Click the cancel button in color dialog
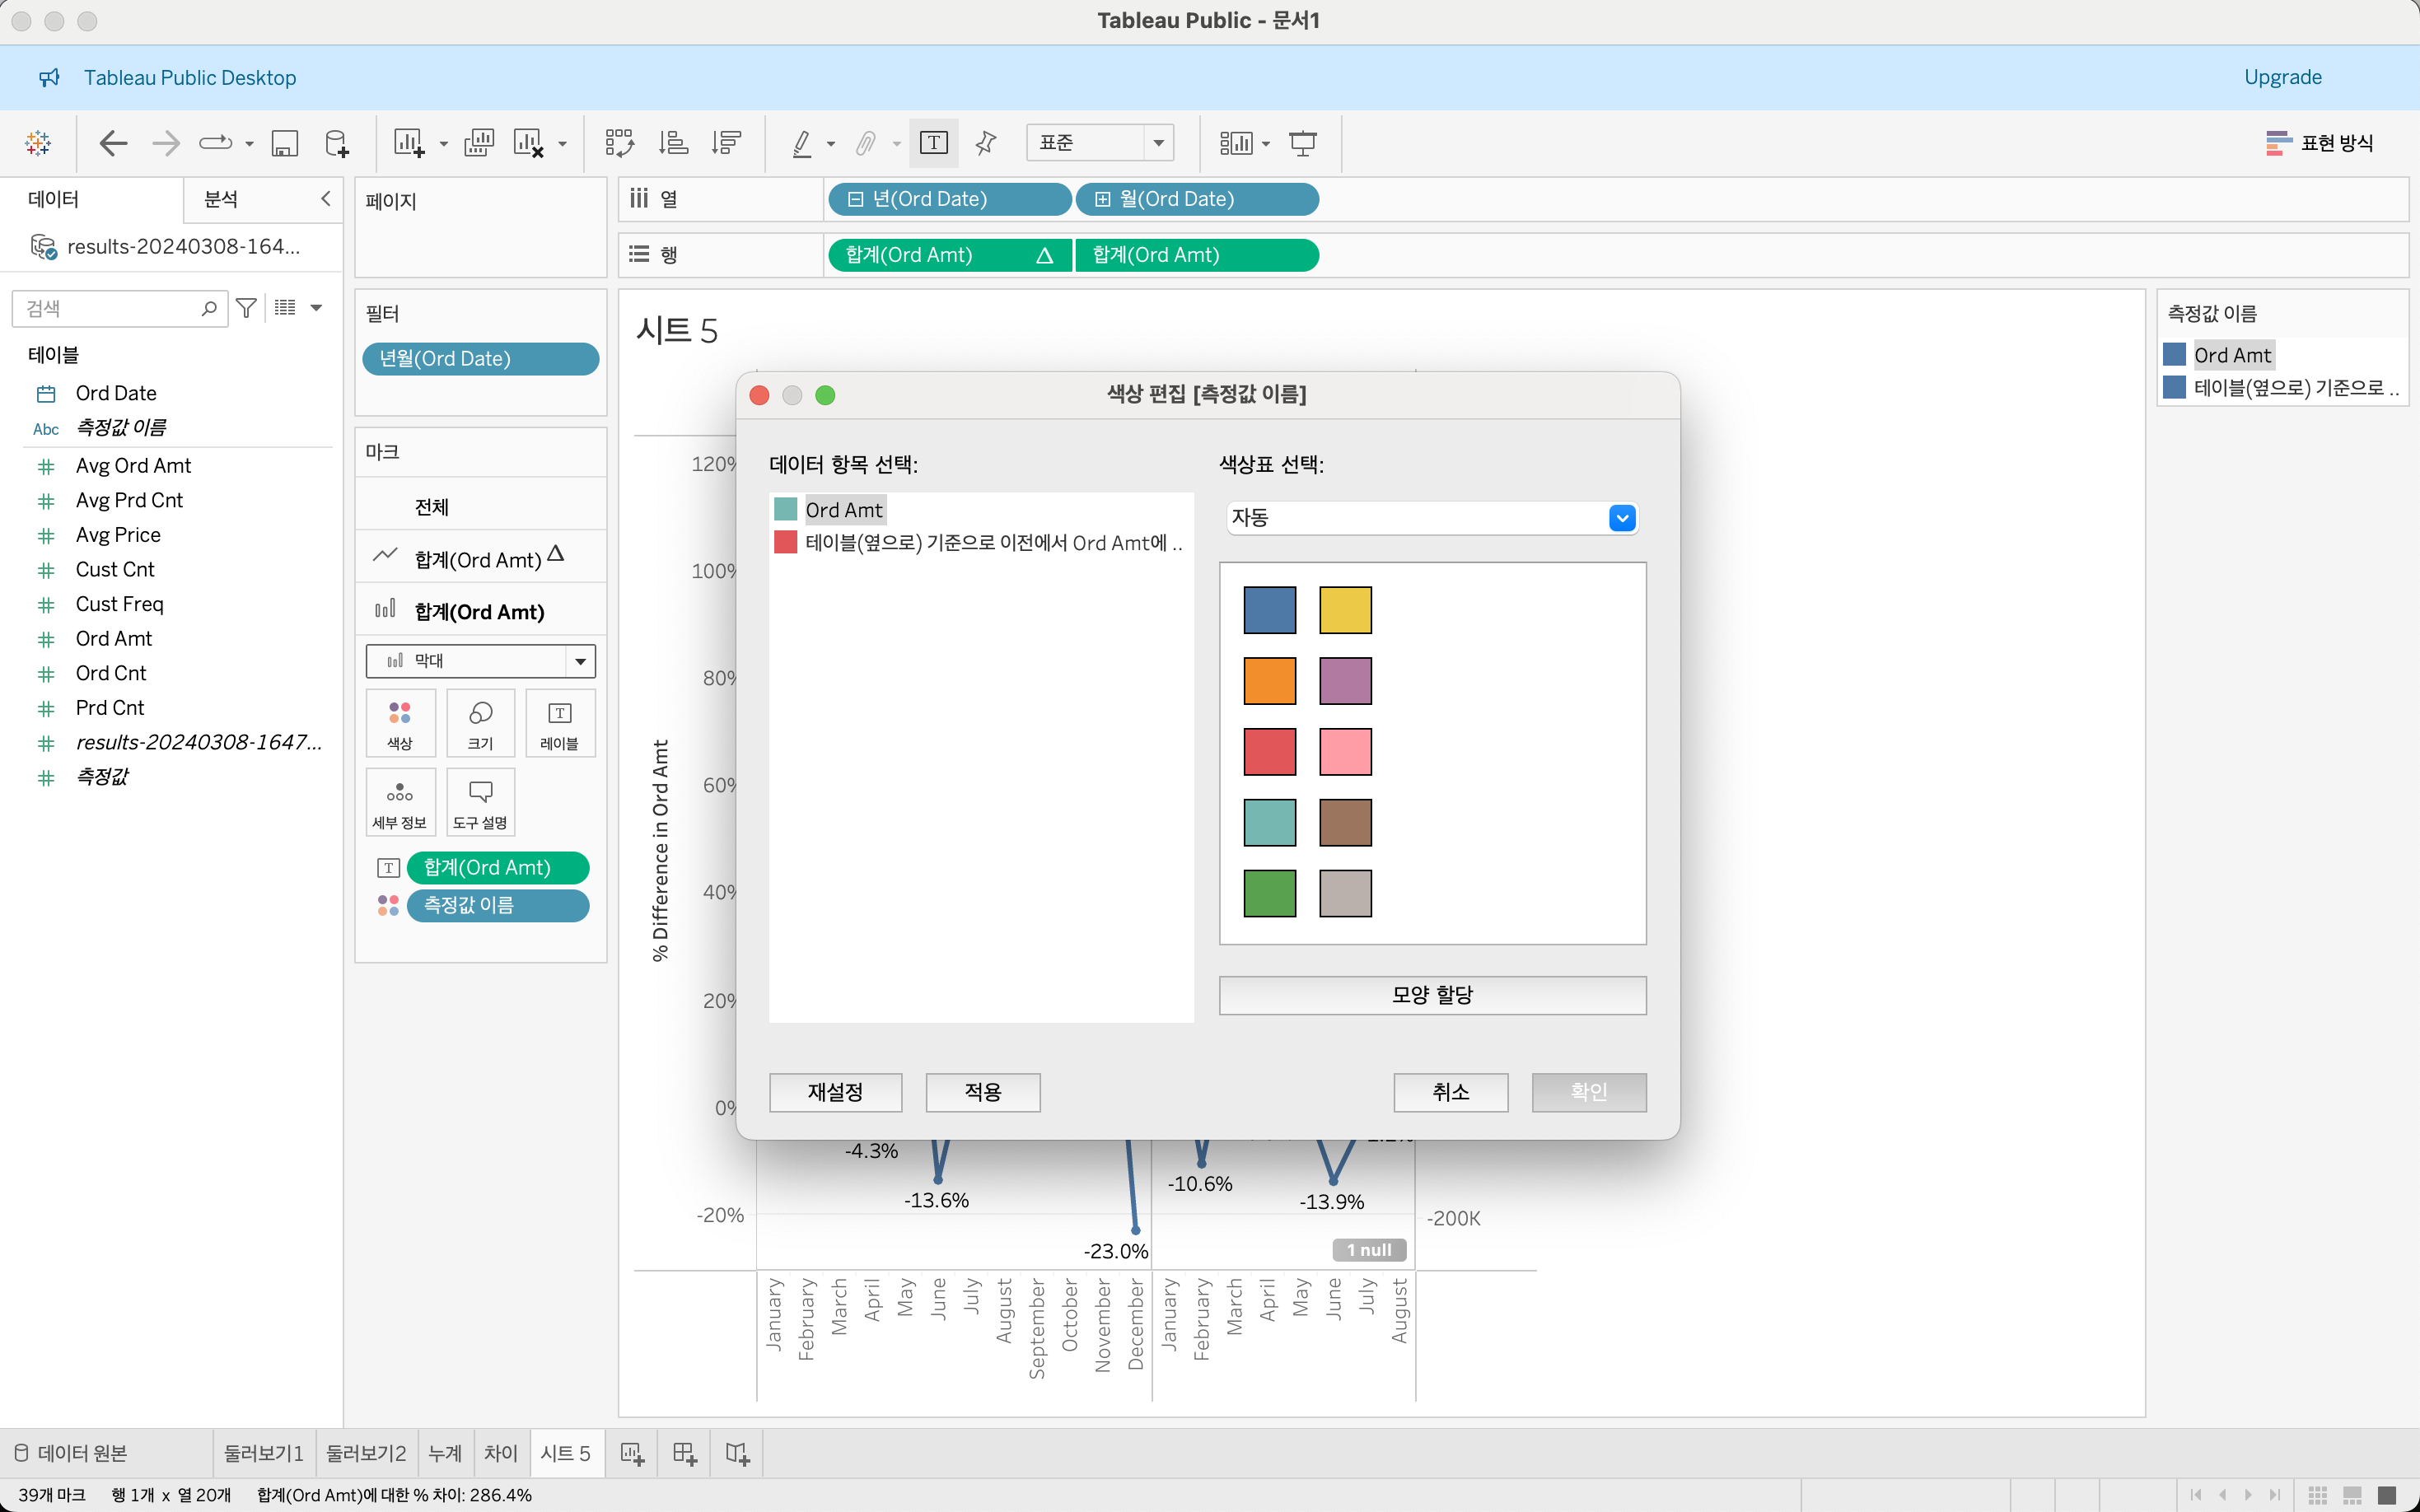 click(1450, 1092)
